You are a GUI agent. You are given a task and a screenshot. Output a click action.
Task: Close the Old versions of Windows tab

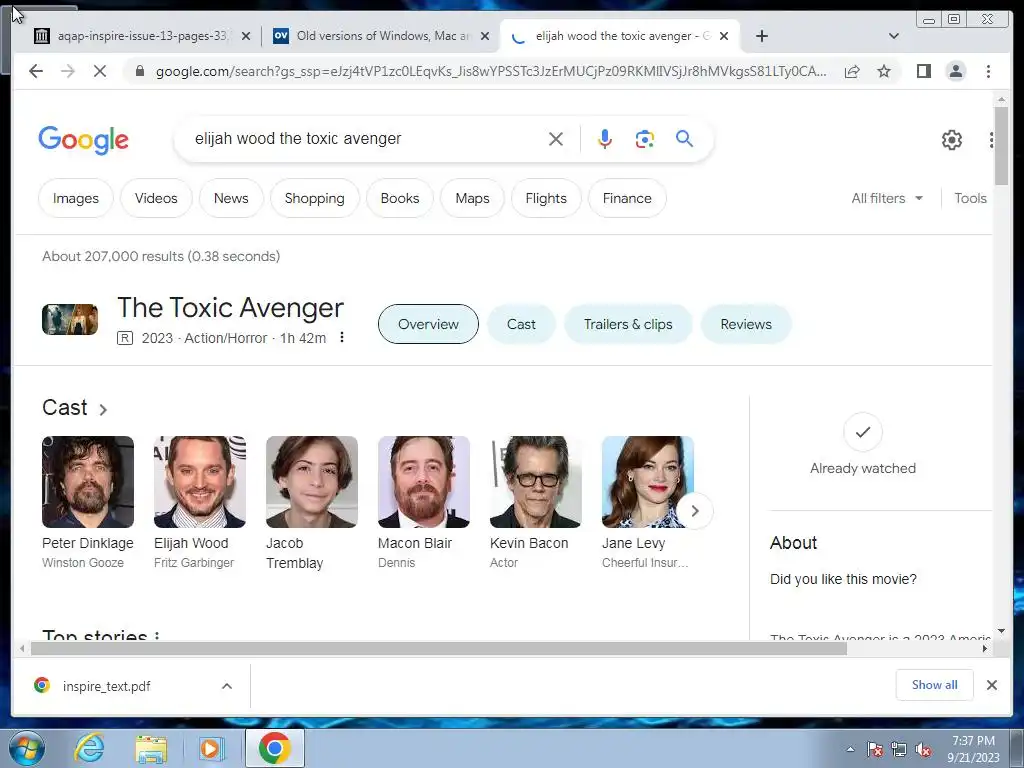tap(485, 36)
